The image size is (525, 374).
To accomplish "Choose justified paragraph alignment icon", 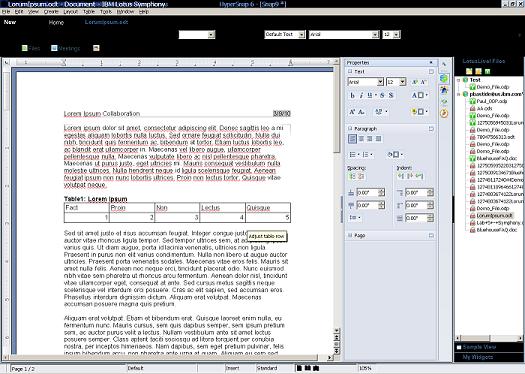I will coord(378,139).
